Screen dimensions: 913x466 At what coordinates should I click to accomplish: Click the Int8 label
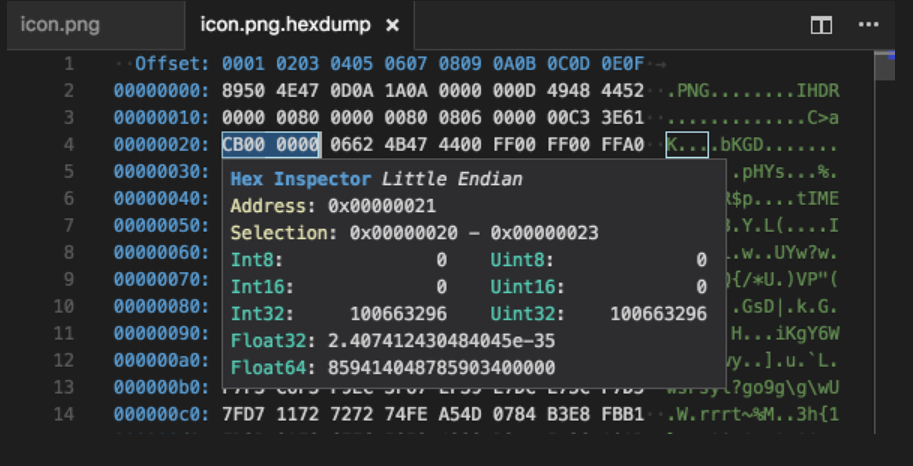click(256, 260)
